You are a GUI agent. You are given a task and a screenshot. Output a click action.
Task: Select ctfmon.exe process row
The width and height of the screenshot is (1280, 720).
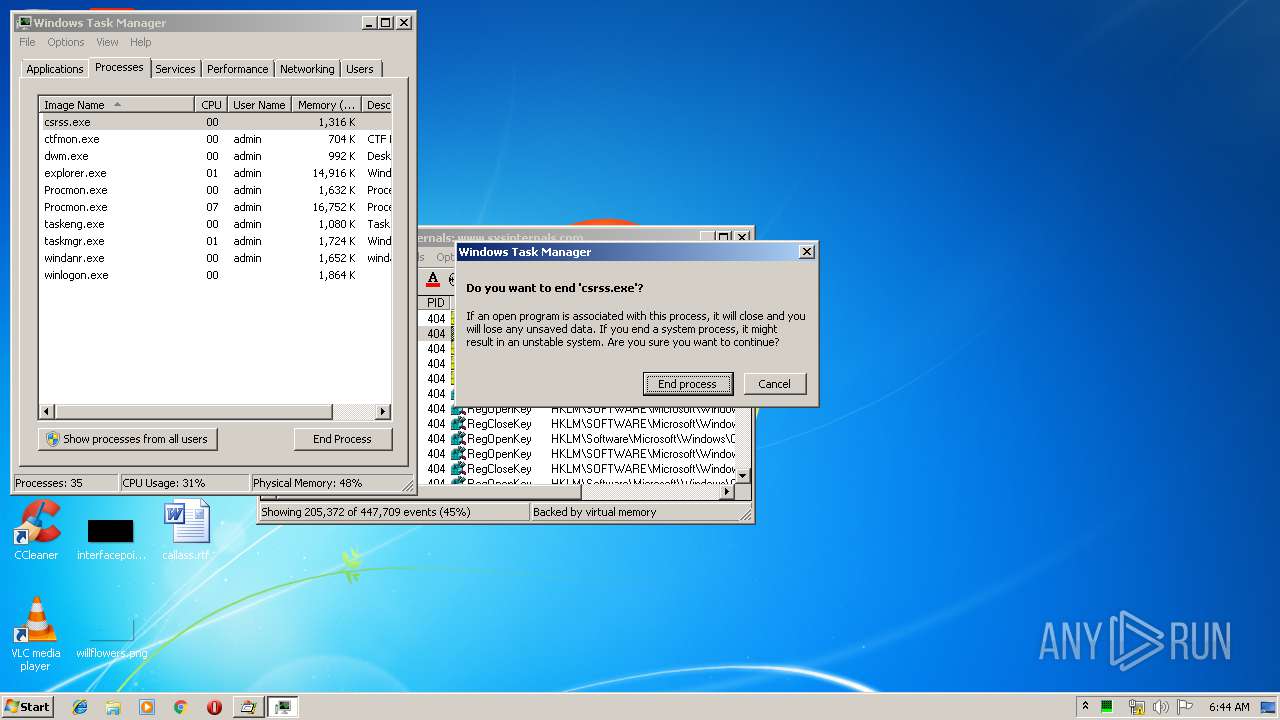click(216, 139)
